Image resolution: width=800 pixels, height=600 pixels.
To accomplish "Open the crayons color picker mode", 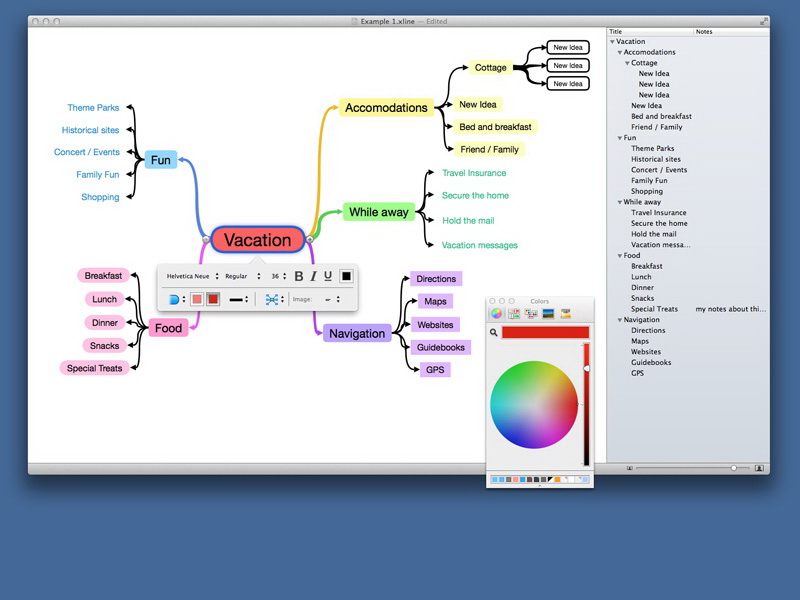I will [565, 314].
